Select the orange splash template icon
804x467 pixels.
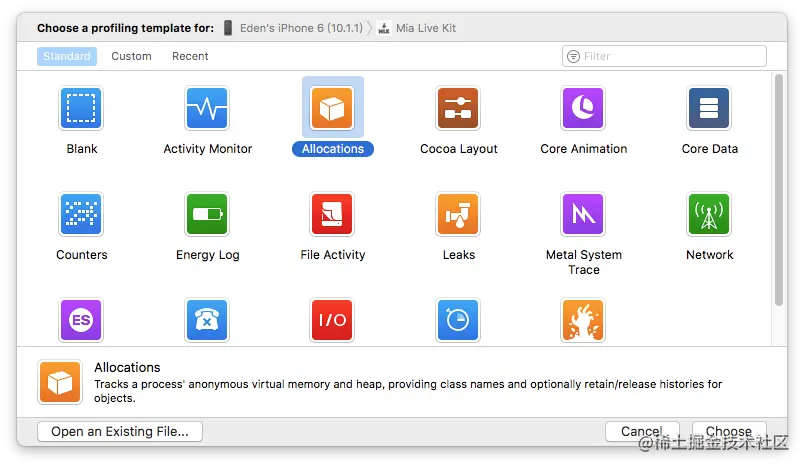(584, 320)
